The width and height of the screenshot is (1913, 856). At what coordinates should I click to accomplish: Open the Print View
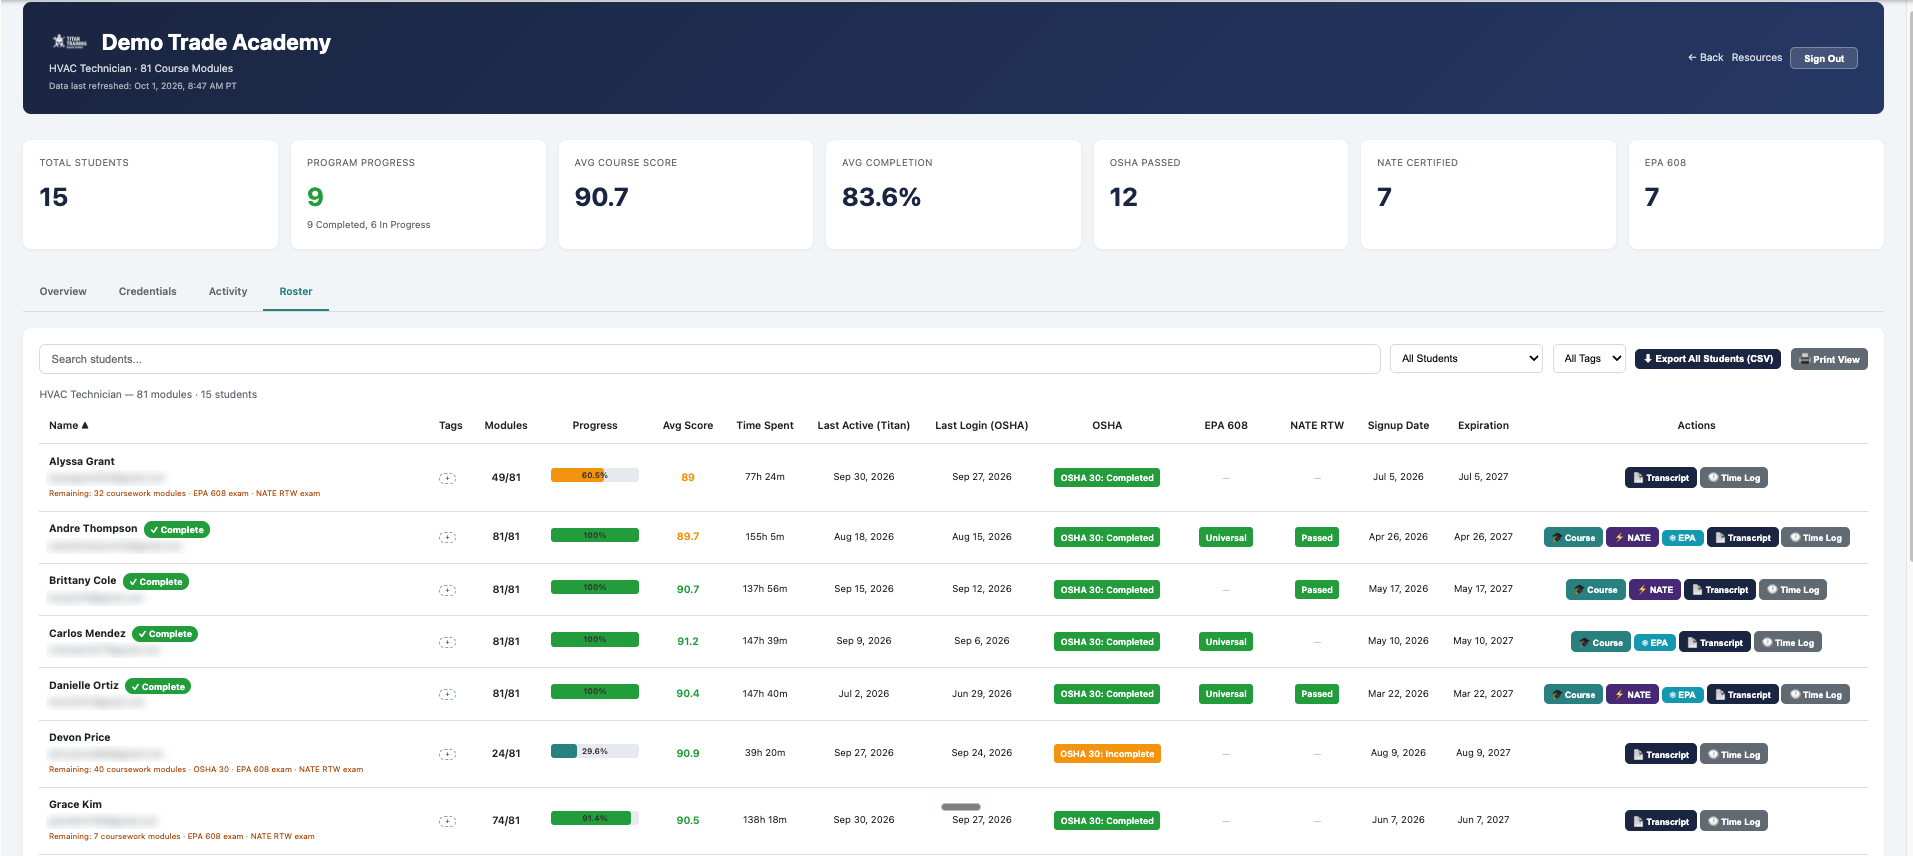tap(1829, 359)
